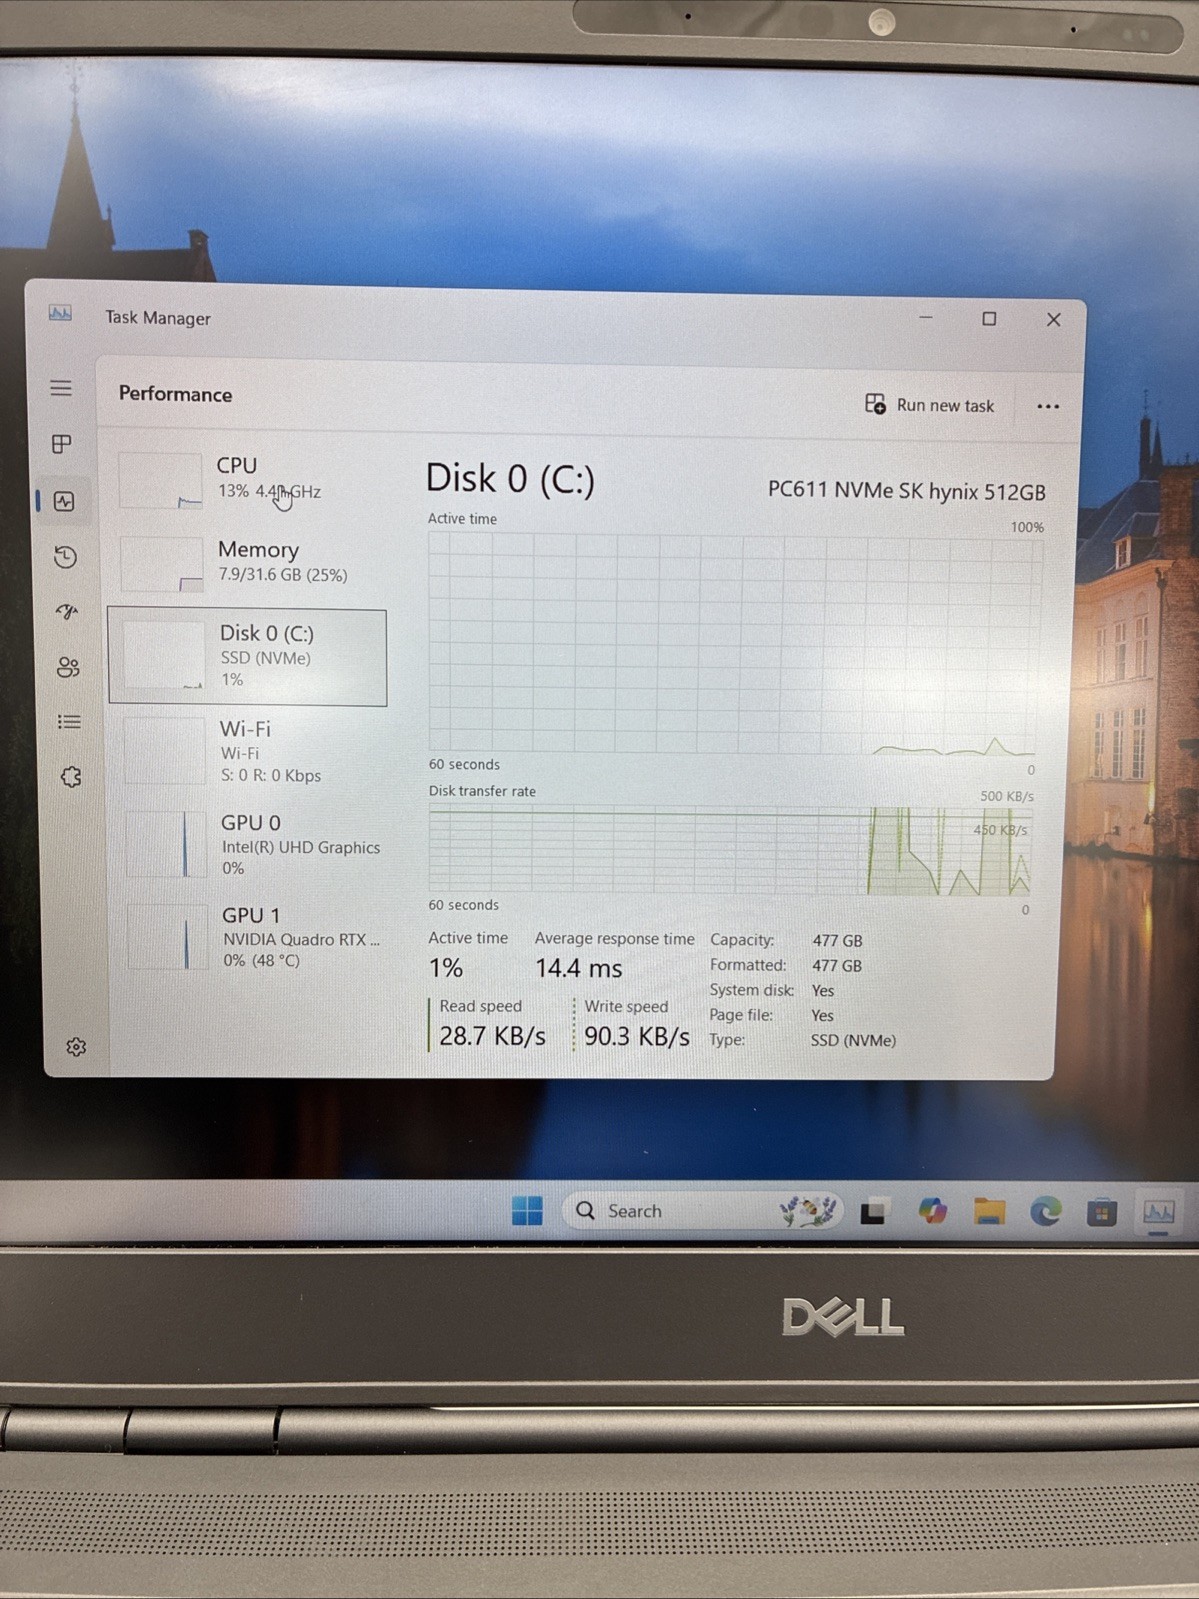Click the 90.3 KB/s write speed value

click(637, 1036)
